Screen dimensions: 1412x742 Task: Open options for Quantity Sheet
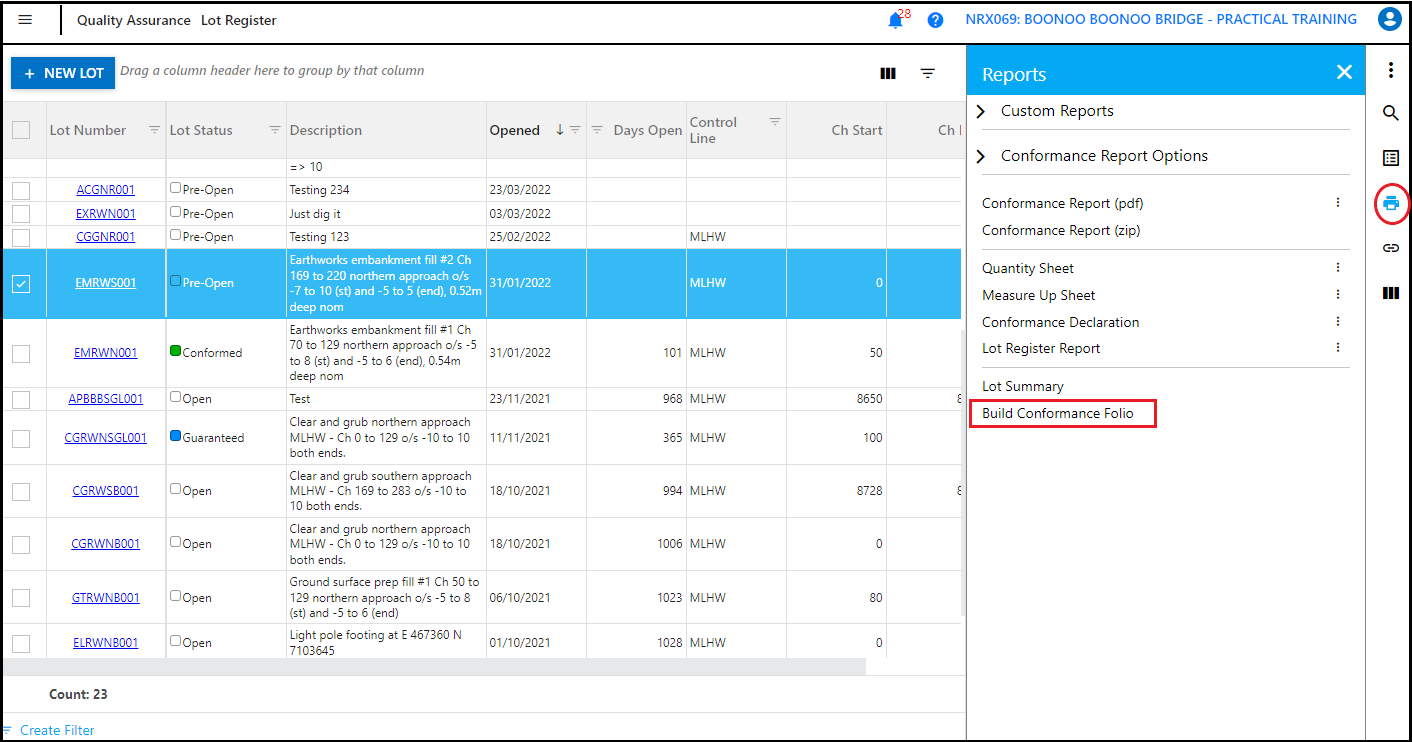[x=1338, y=268]
